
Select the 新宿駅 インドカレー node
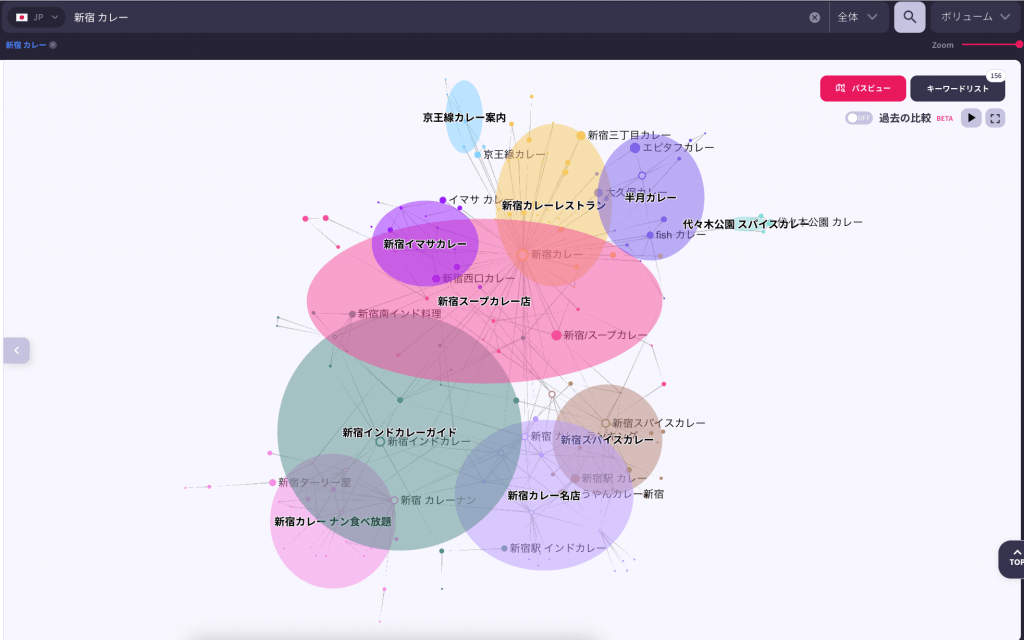(505, 548)
